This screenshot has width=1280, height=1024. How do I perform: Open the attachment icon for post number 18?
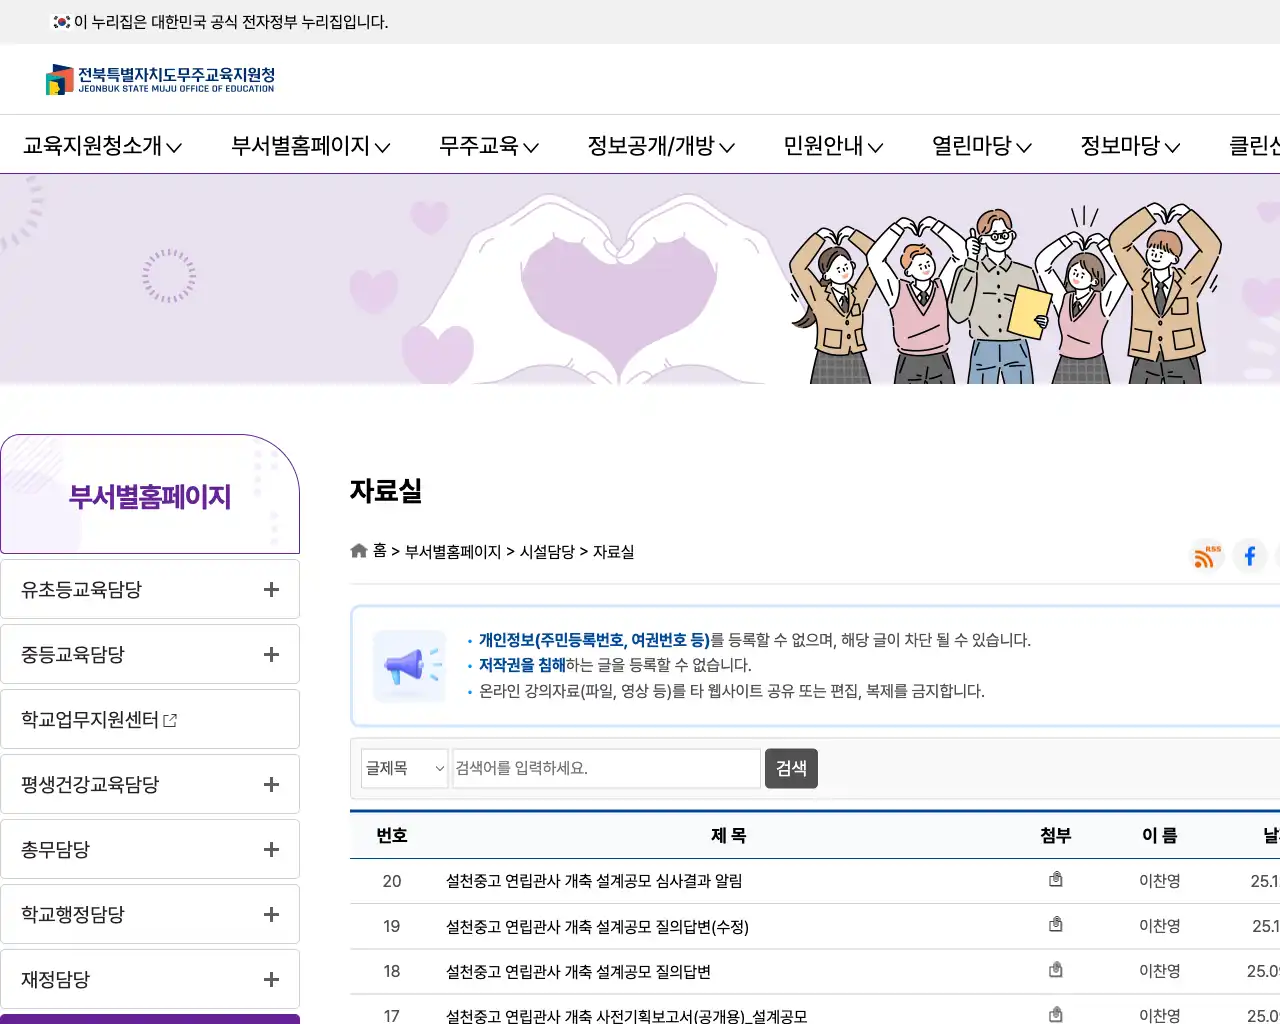coord(1055,968)
